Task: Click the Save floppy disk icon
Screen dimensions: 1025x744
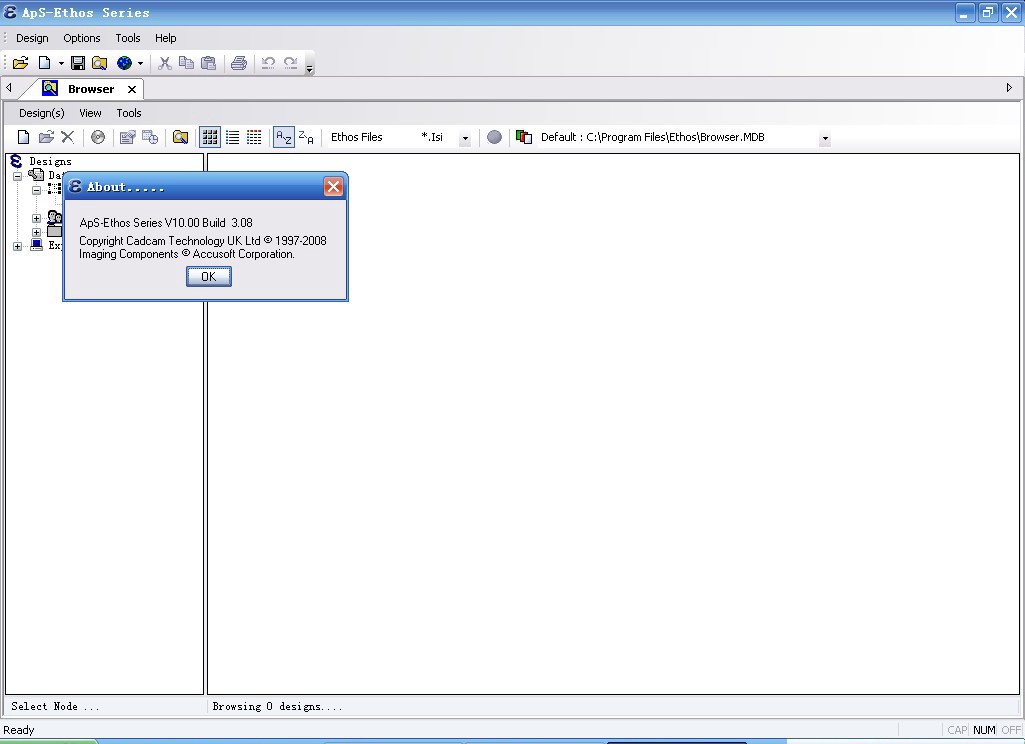Action: (78, 63)
